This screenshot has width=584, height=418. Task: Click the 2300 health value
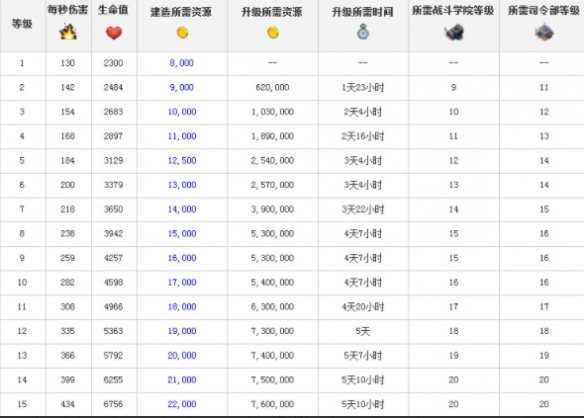(x=113, y=63)
